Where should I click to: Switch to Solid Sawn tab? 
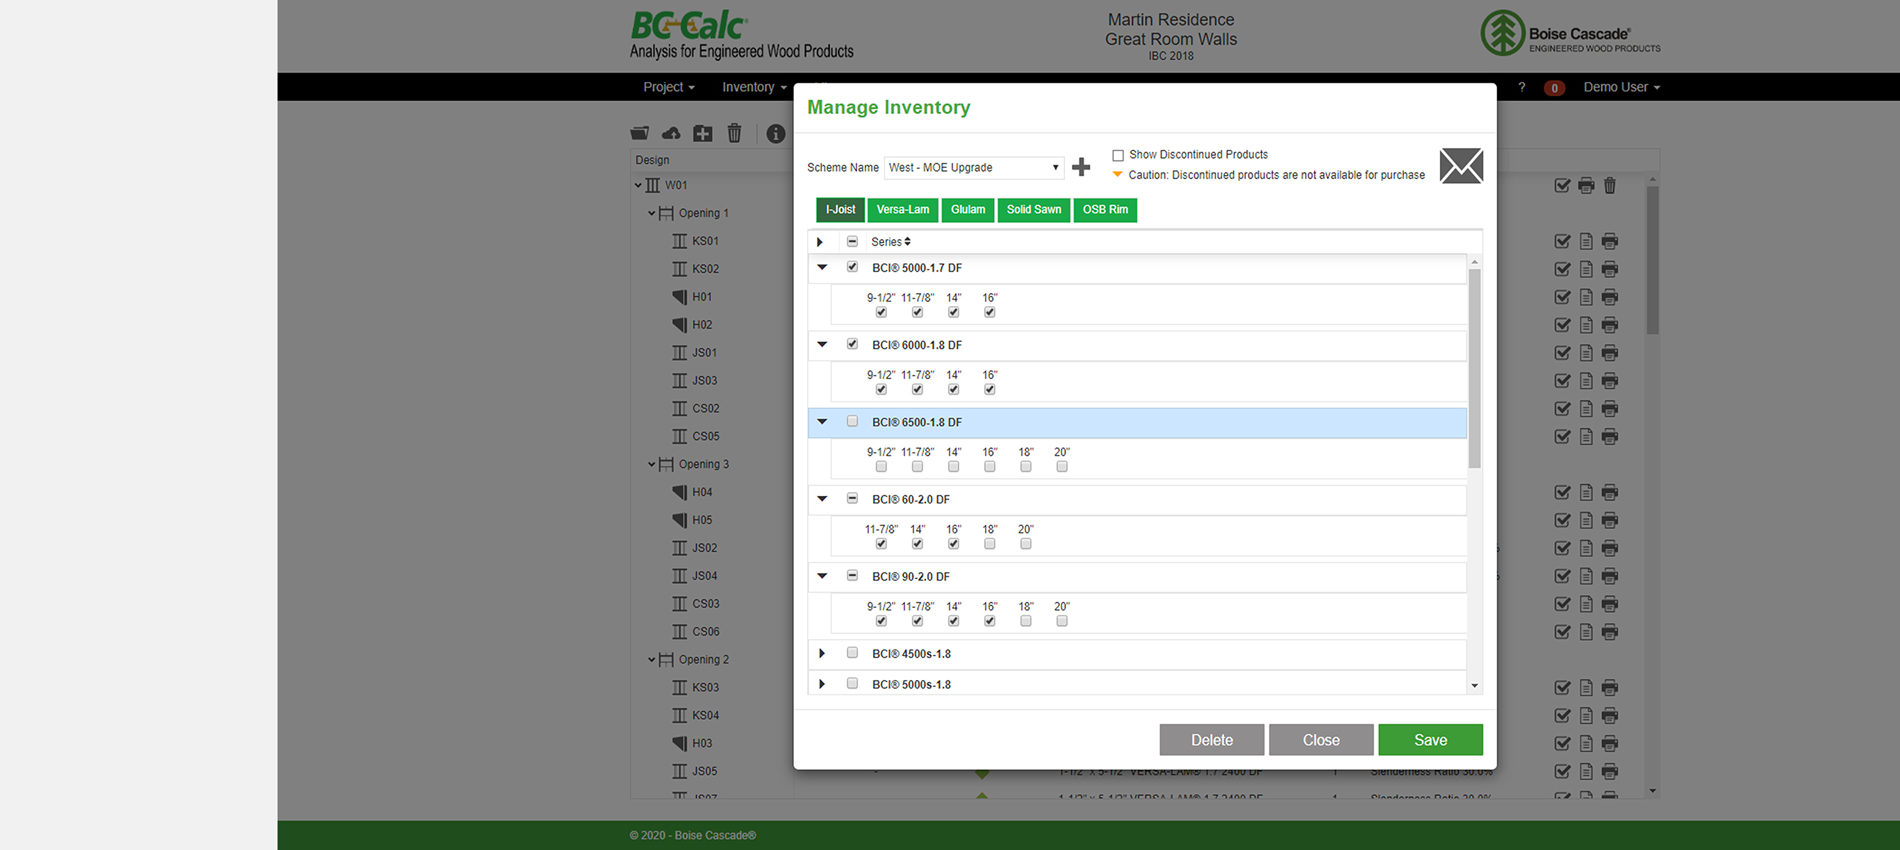point(1034,210)
